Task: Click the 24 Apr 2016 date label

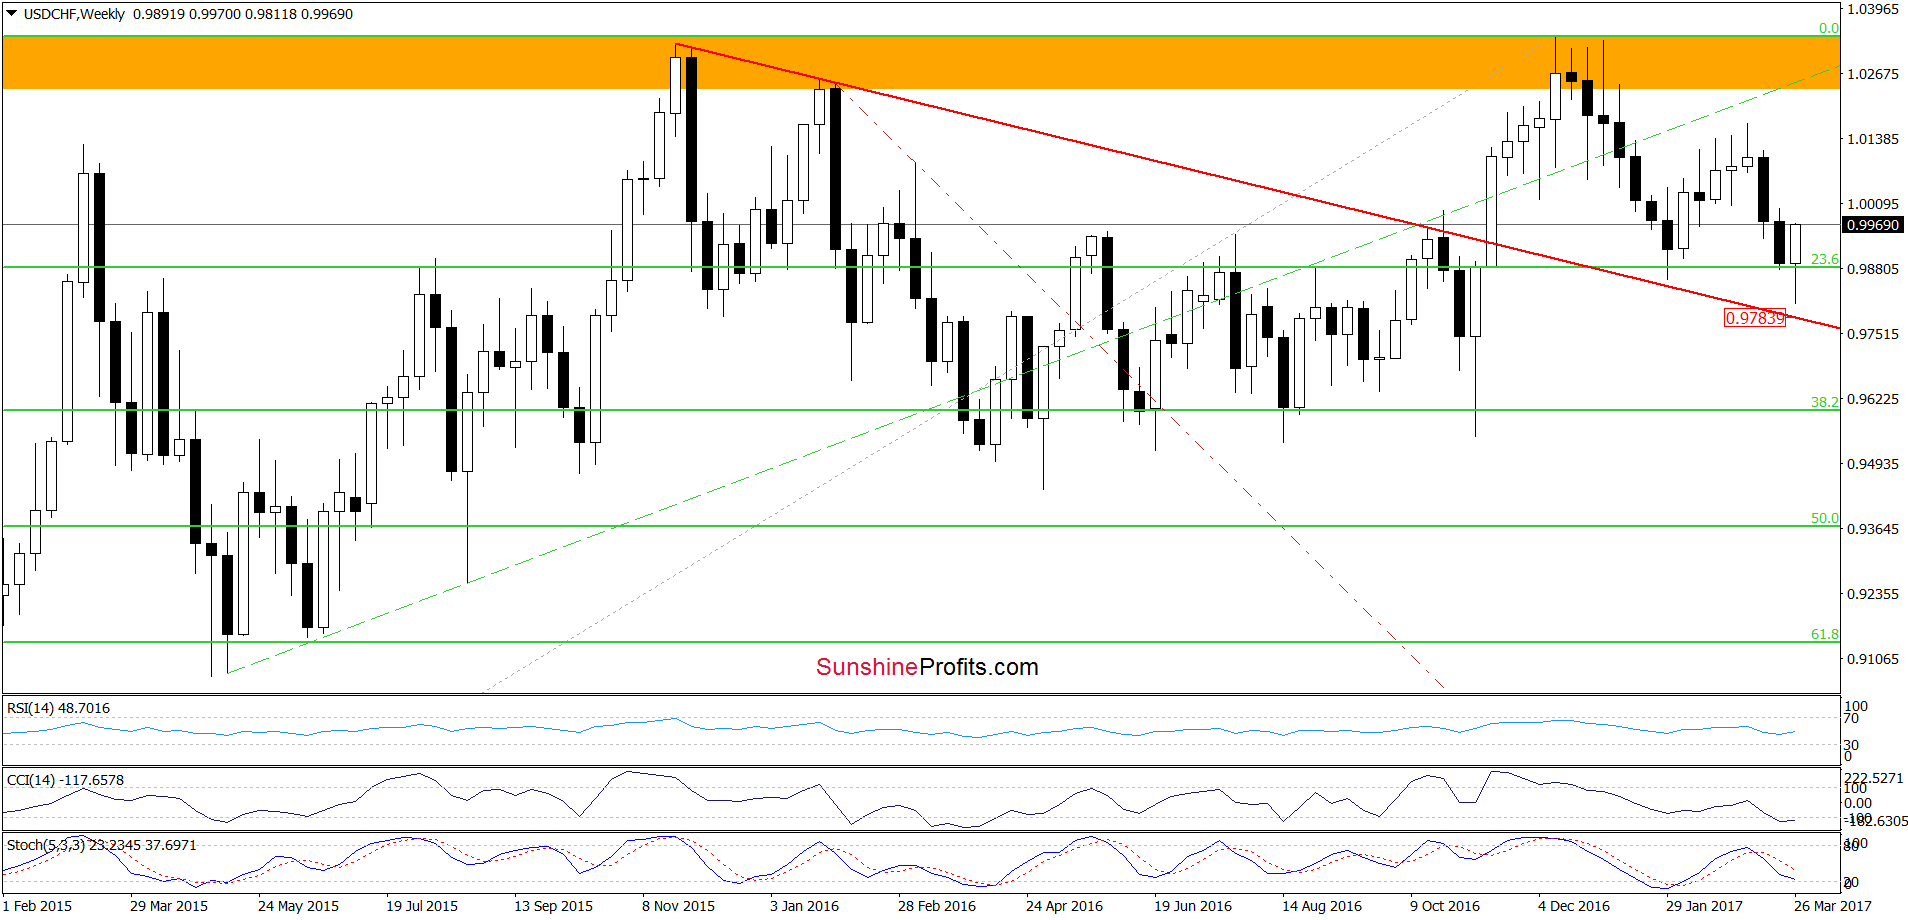Action: 1064,906
